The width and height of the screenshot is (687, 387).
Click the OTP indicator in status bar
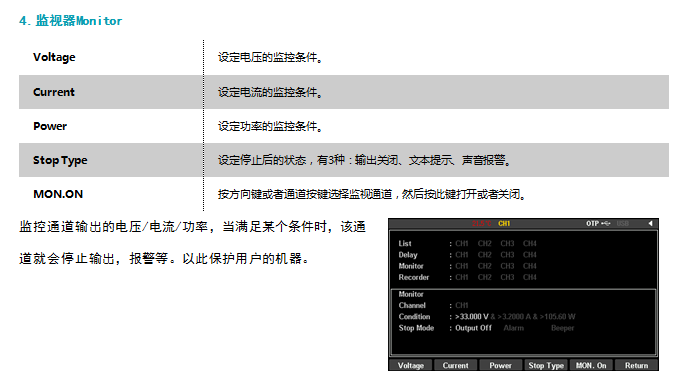592,224
